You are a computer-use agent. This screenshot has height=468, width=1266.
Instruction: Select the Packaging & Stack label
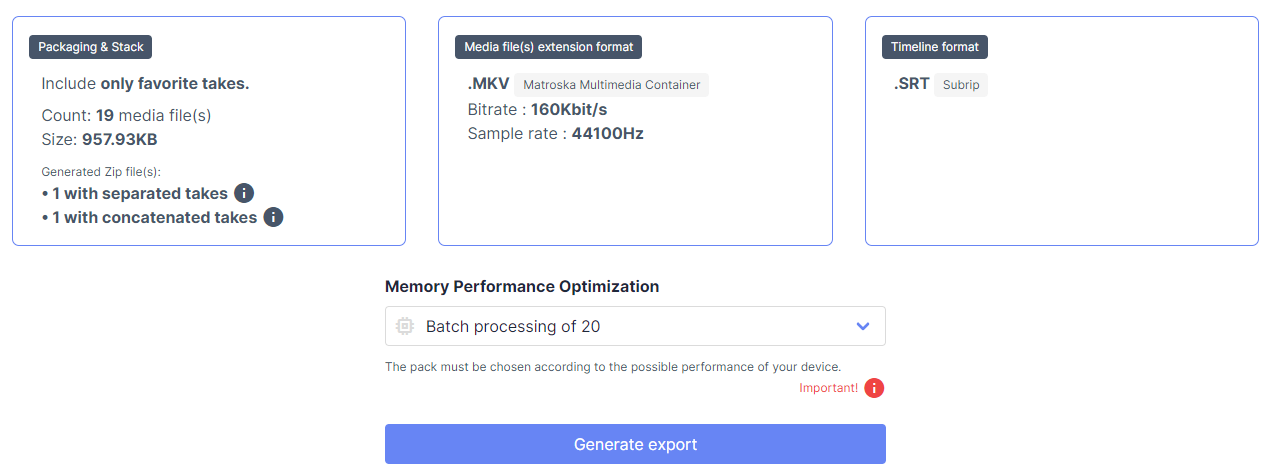(x=91, y=47)
